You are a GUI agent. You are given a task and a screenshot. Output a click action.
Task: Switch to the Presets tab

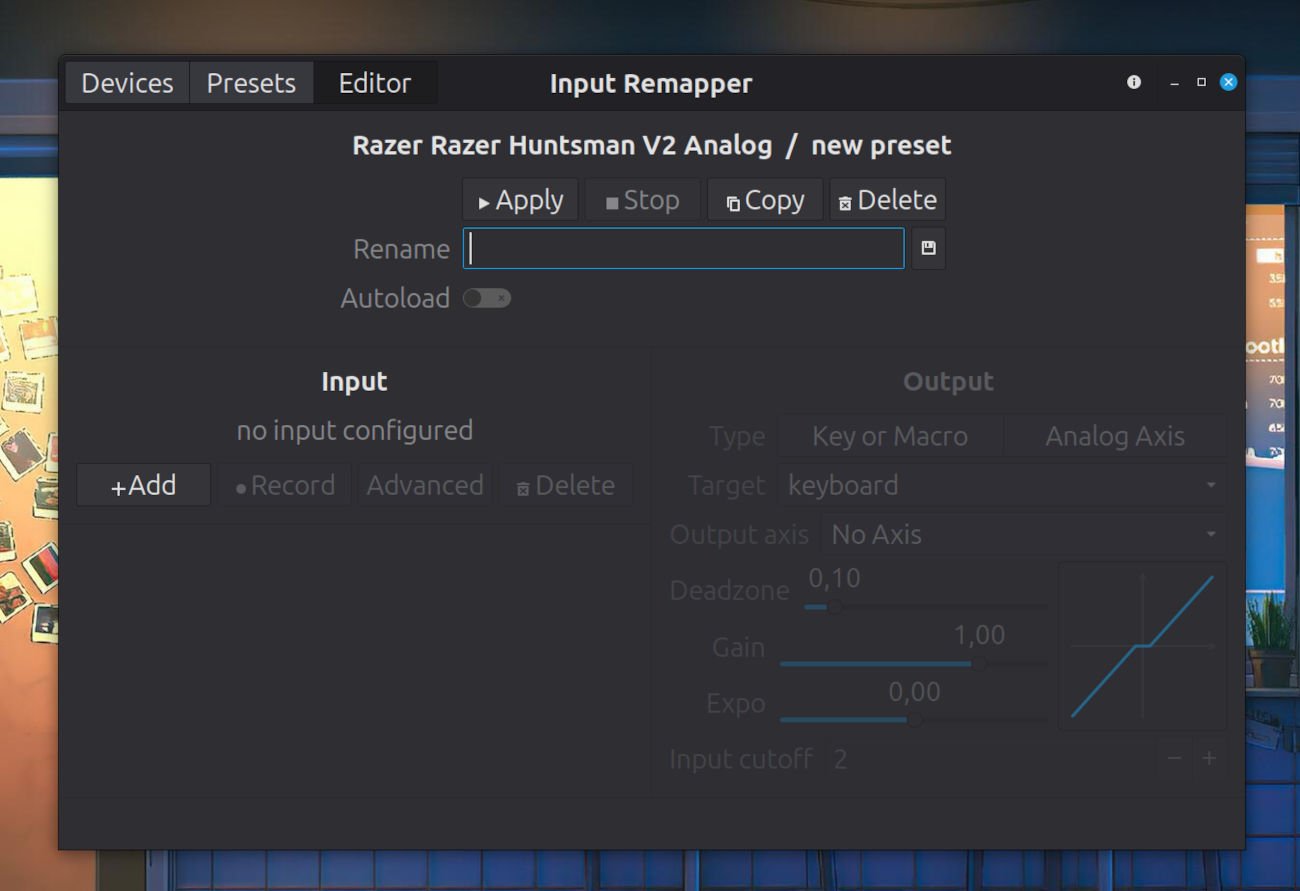click(x=251, y=83)
